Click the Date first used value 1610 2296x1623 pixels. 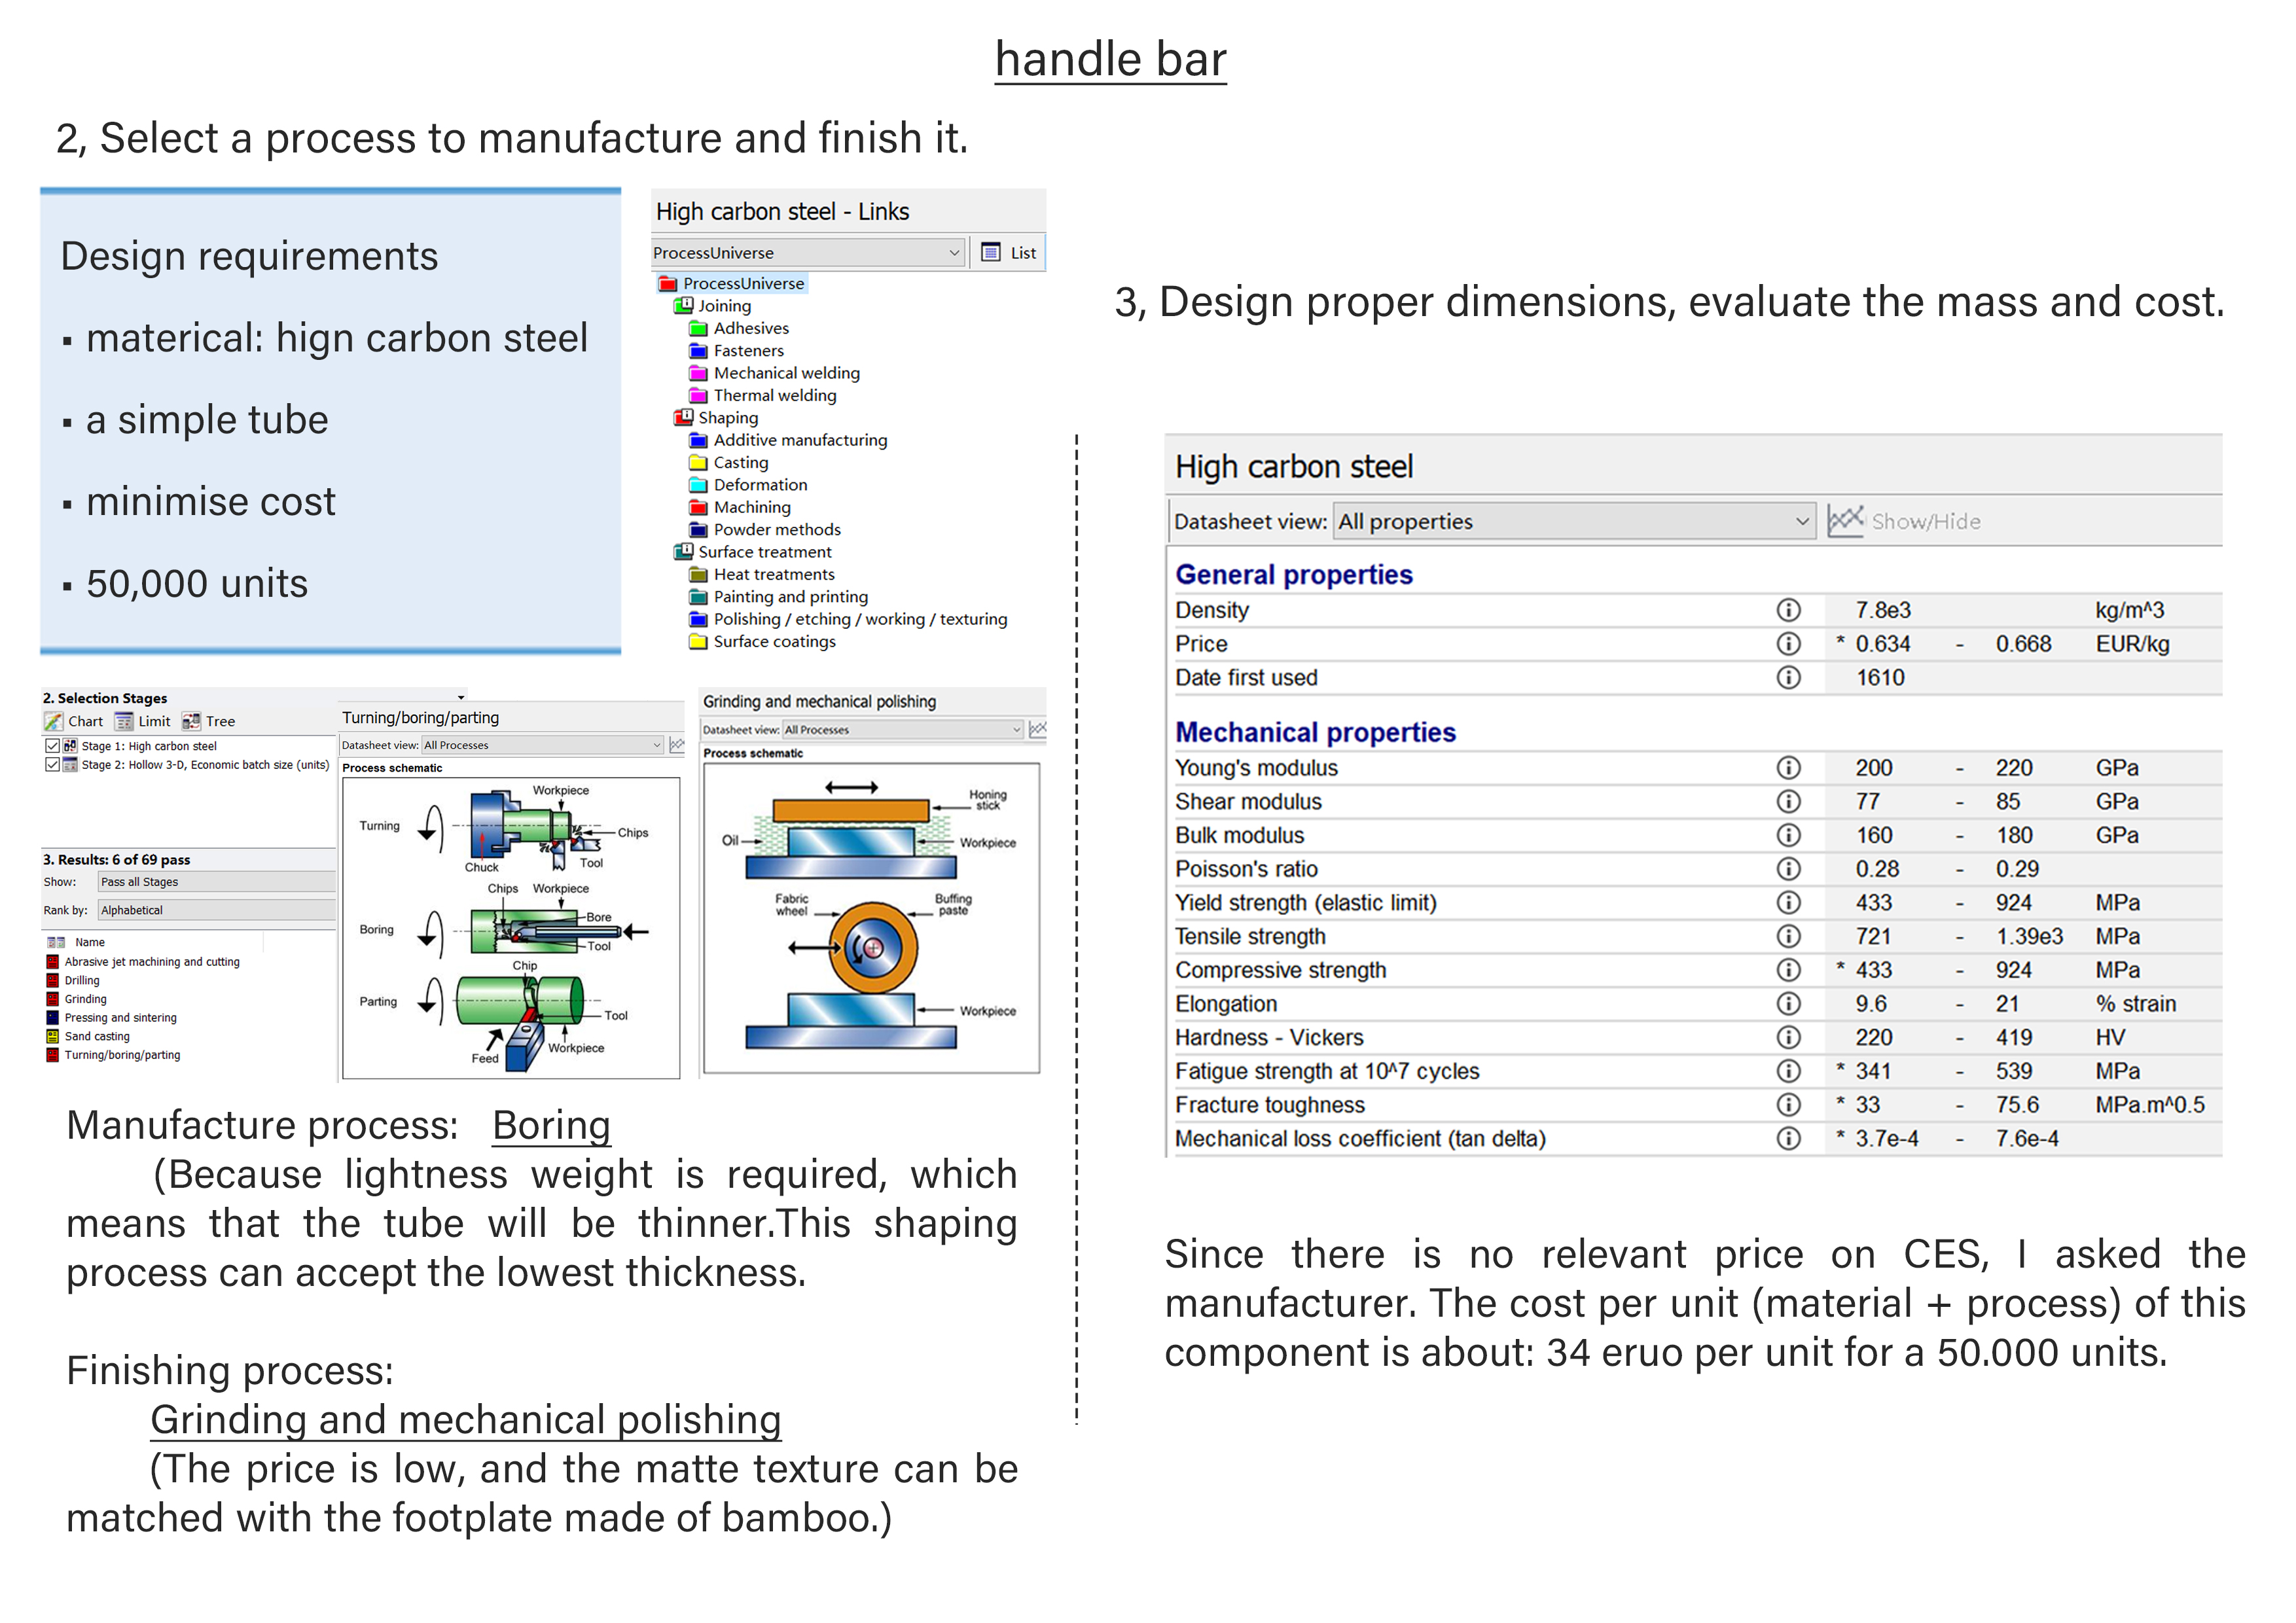pyautogui.click(x=1880, y=678)
